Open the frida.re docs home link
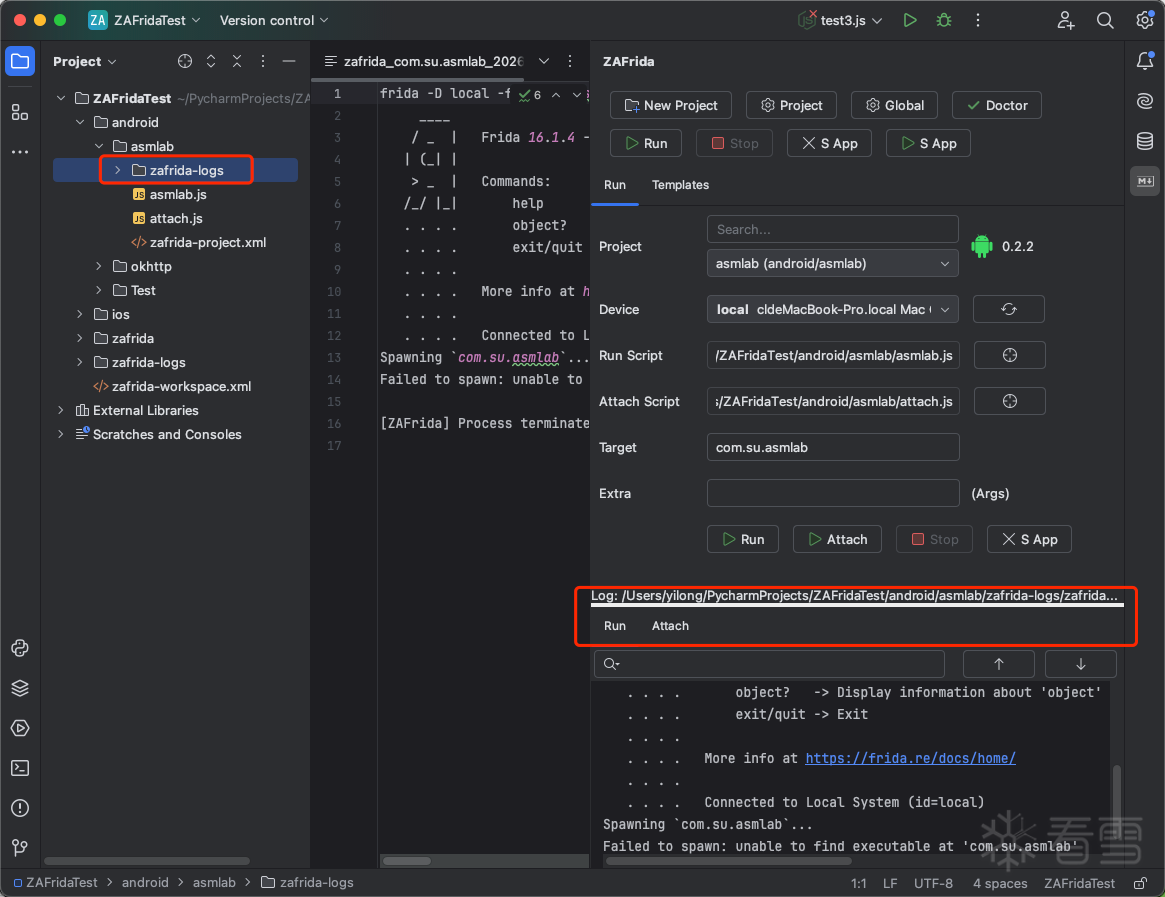1165x897 pixels. tap(910, 758)
